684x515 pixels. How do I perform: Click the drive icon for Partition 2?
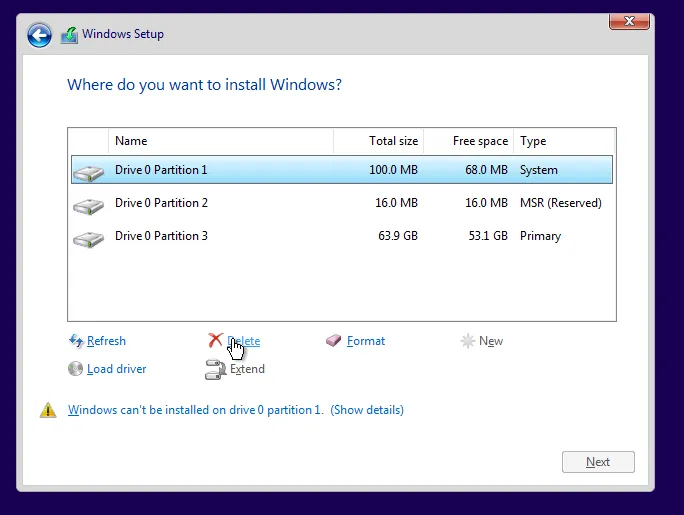(x=88, y=206)
